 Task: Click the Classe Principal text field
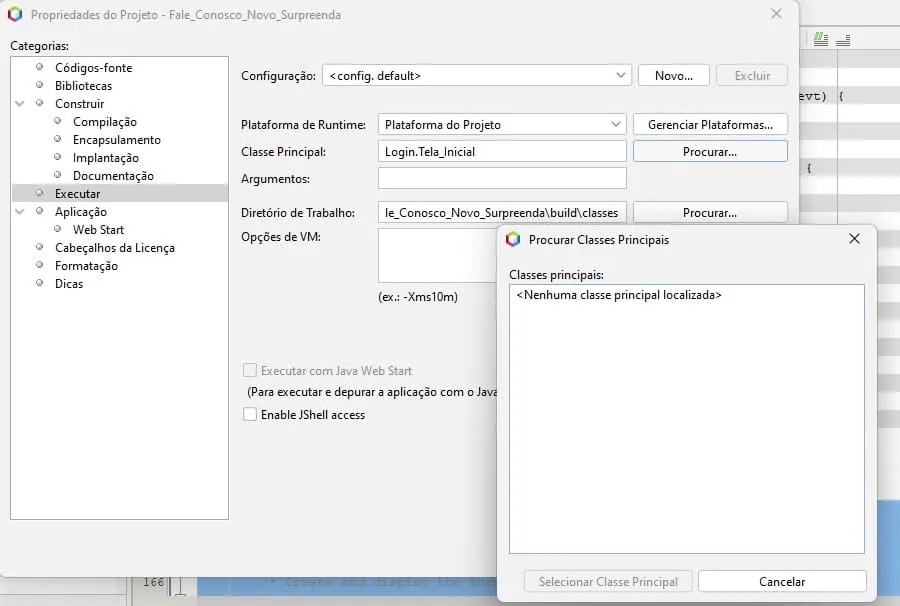click(x=502, y=152)
